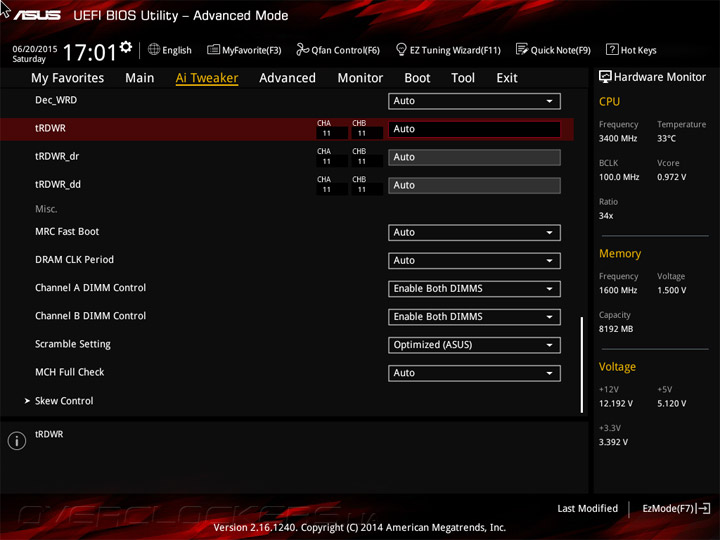The height and width of the screenshot is (540, 720).
Task: Click the Vcore 0.972 V value
Action: point(671,177)
